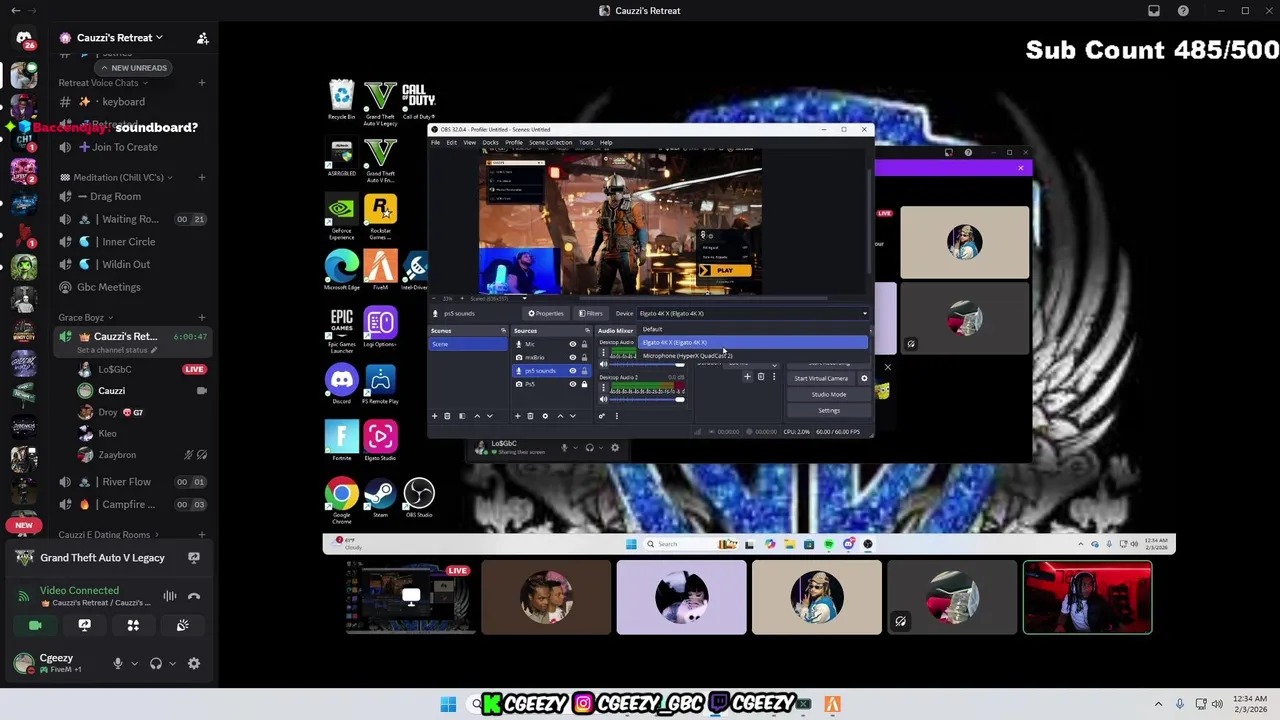Open the headphone output options arrow
This screenshot has height=720, width=1280.
(x=172, y=663)
